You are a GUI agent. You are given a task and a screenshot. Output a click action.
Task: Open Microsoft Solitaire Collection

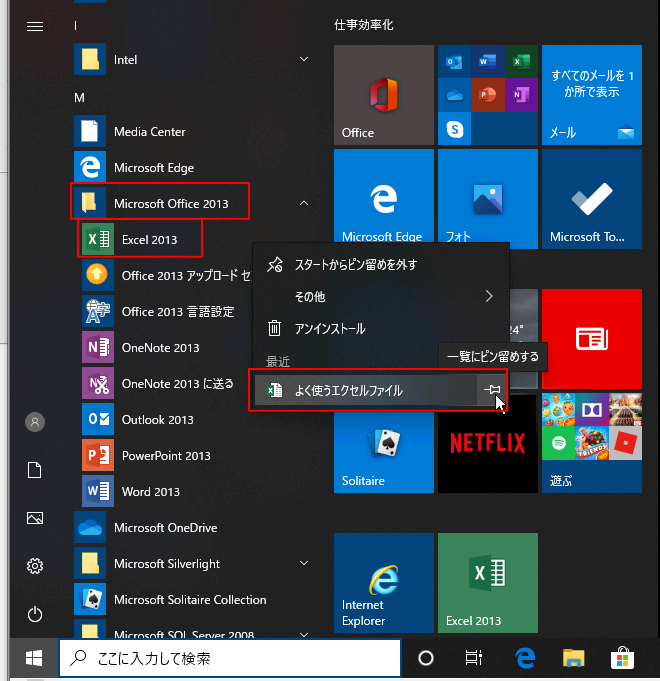pos(193,600)
